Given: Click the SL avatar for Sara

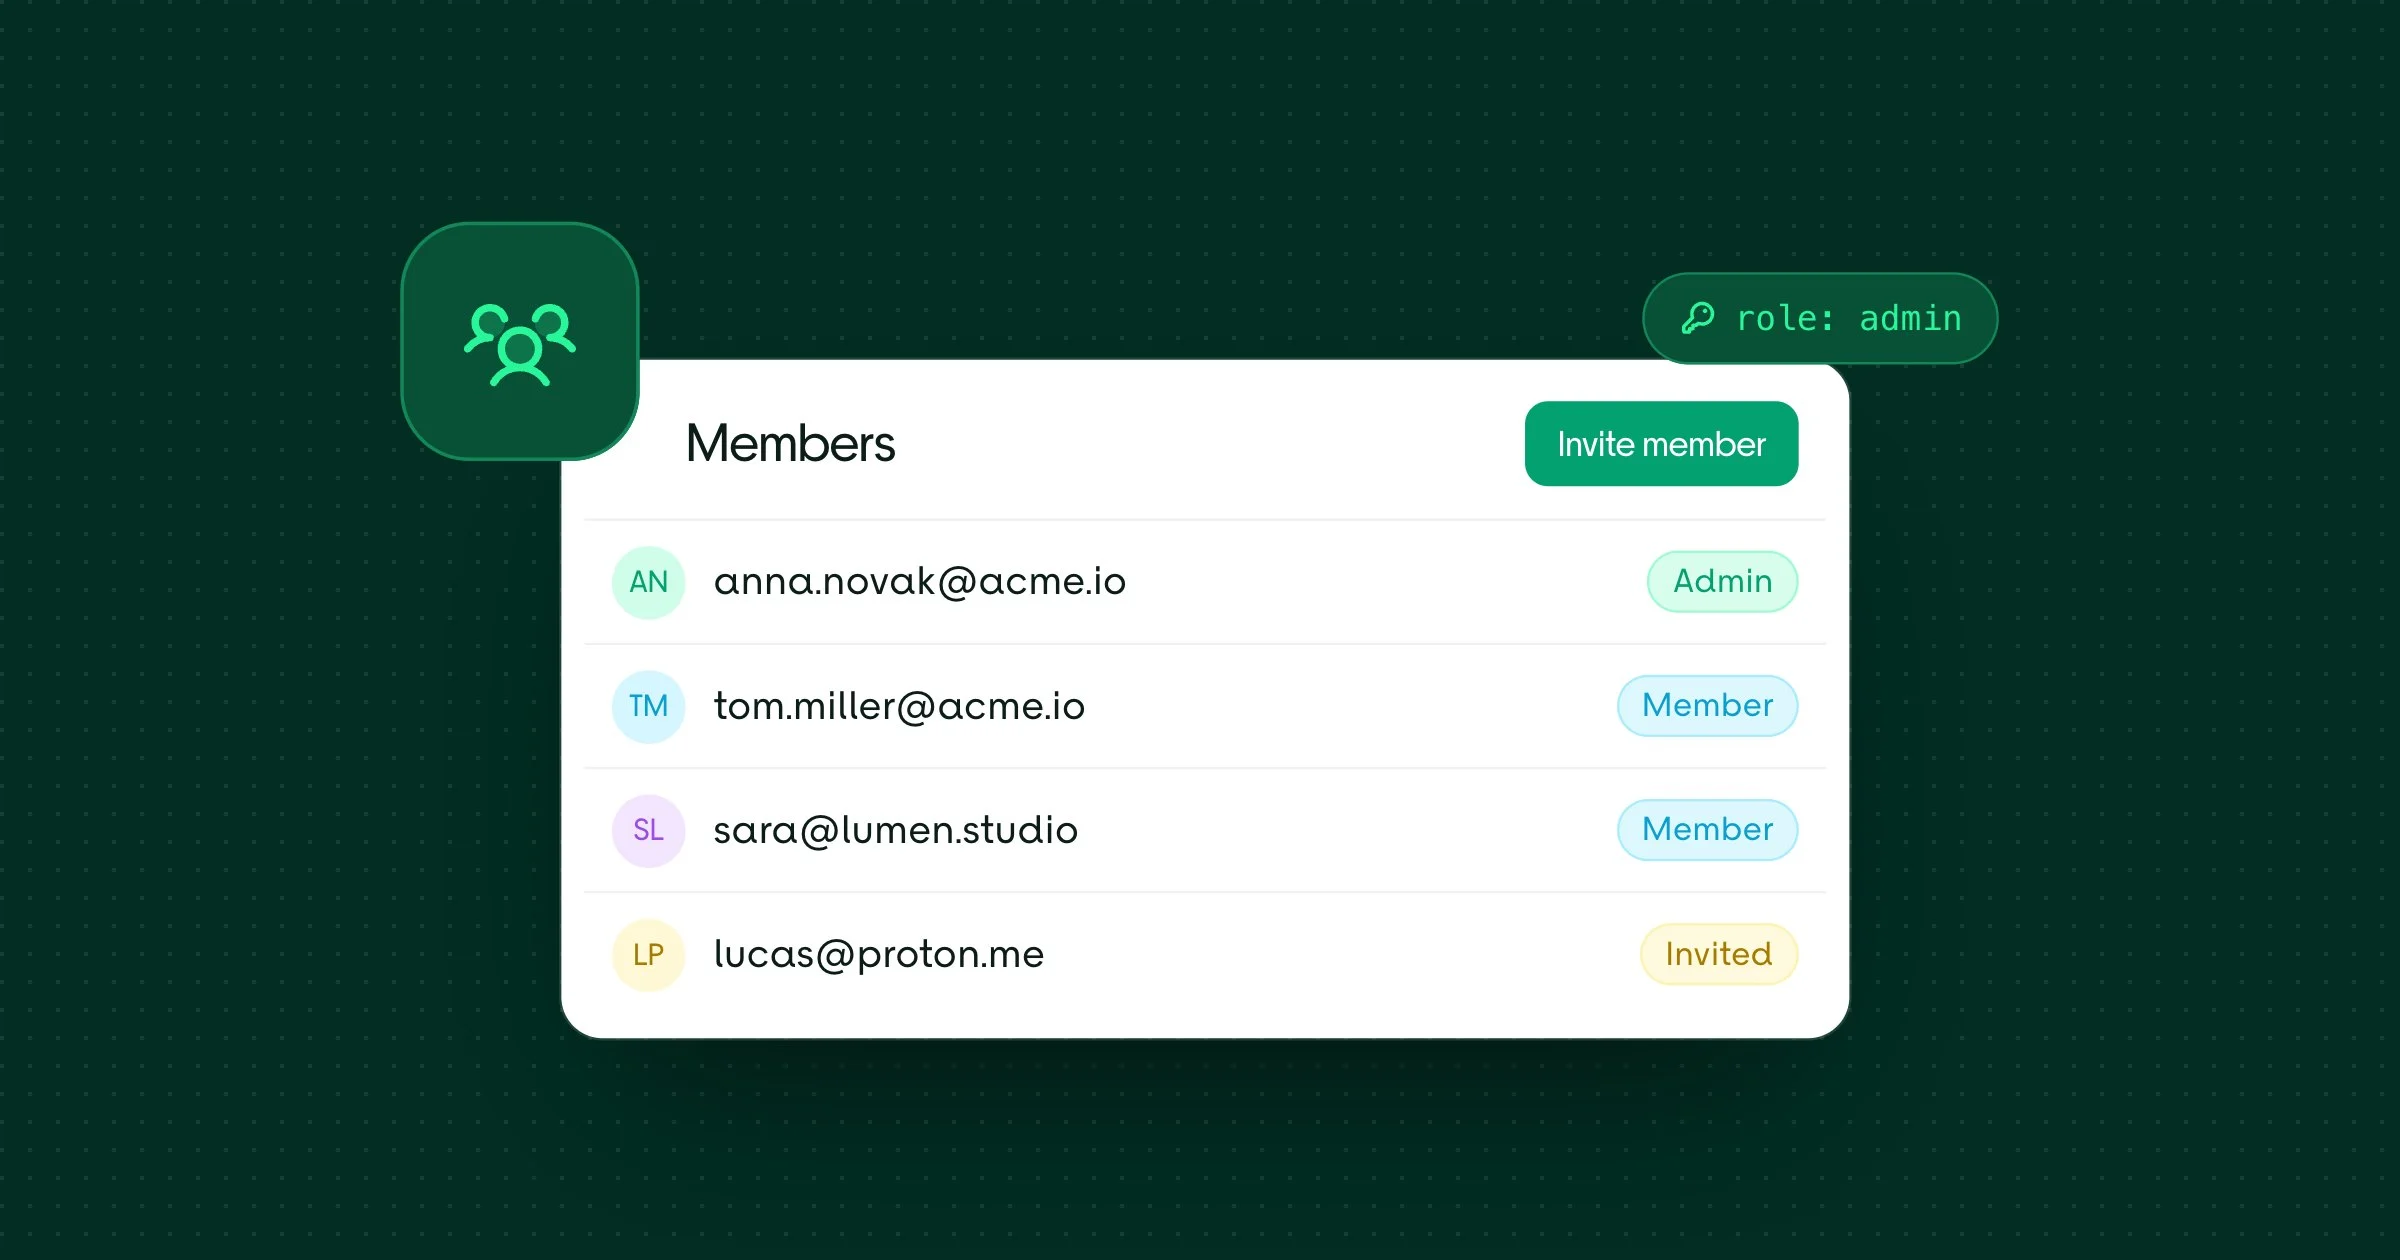Looking at the screenshot, I should (x=648, y=830).
